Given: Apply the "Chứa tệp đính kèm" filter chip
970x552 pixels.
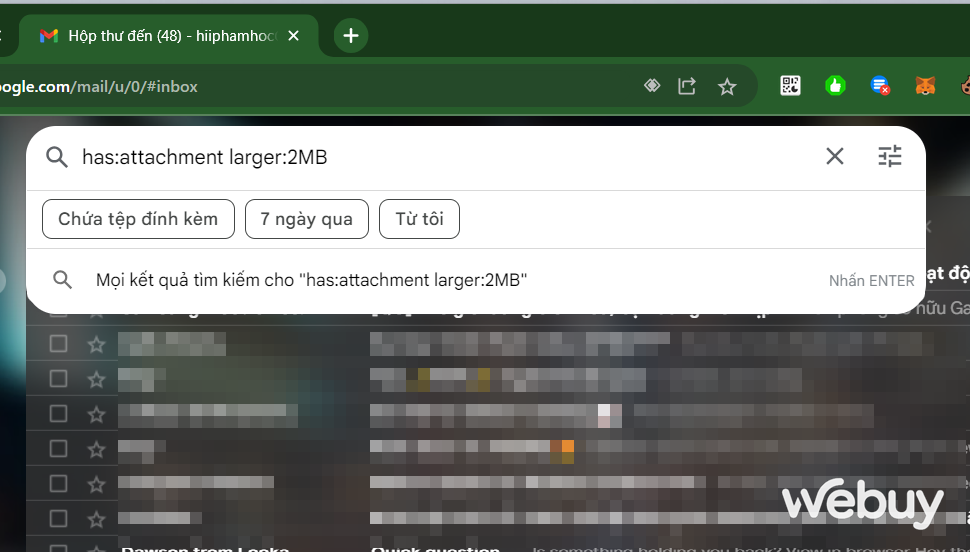Looking at the screenshot, I should tap(138, 219).
